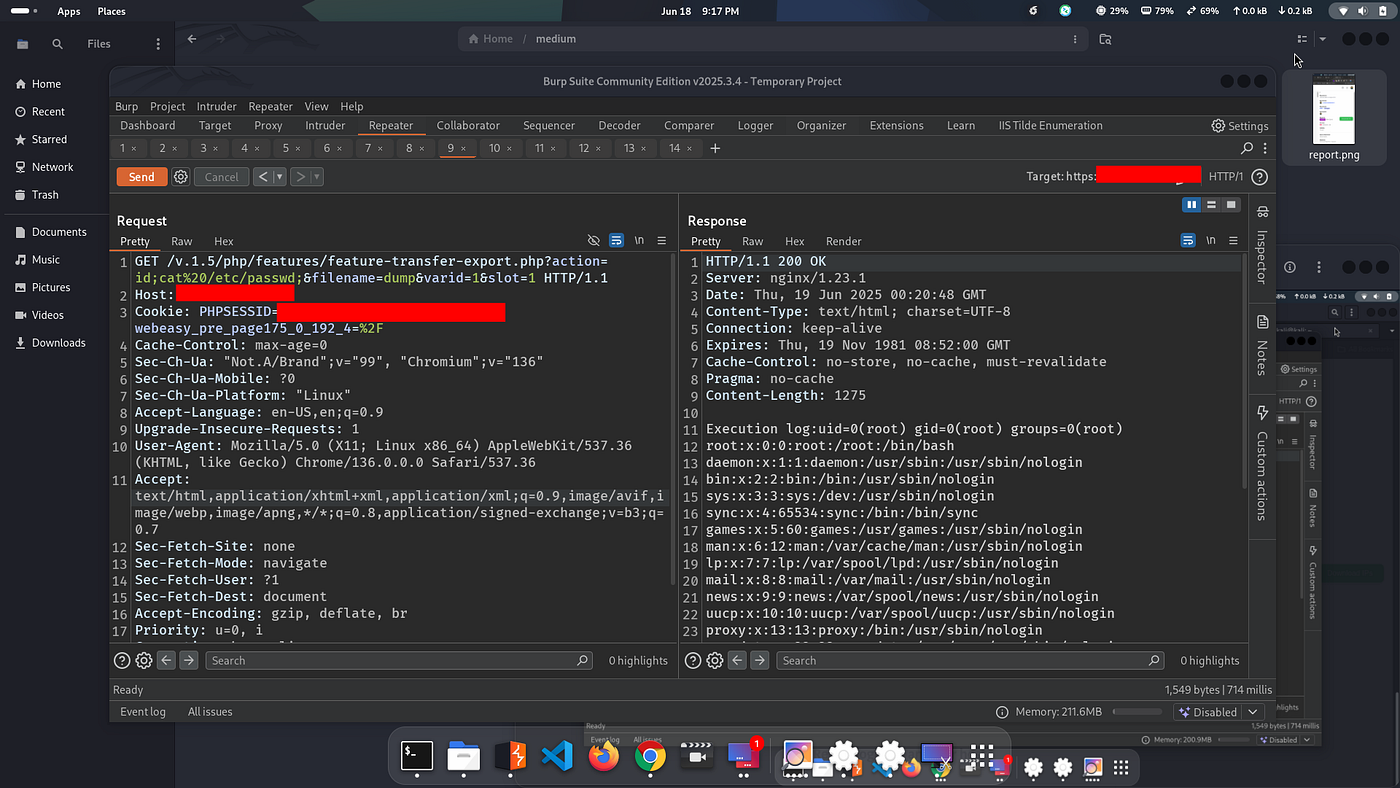Open the Intruder menu in menu bar

pyautogui.click(x=216, y=107)
